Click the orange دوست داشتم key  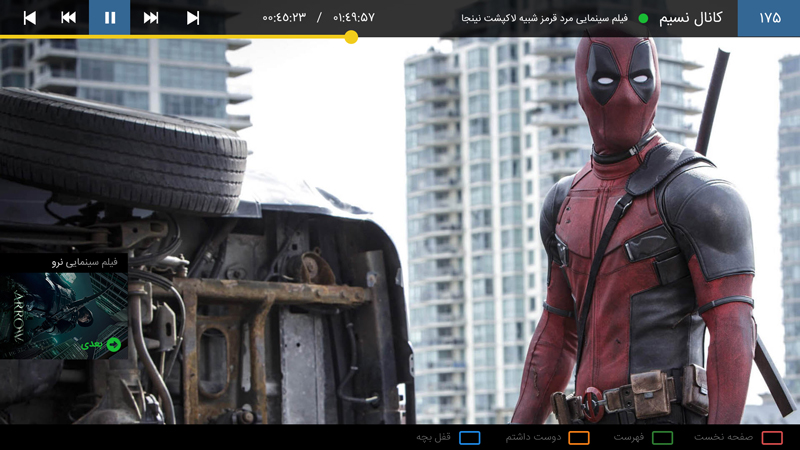coord(579,438)
